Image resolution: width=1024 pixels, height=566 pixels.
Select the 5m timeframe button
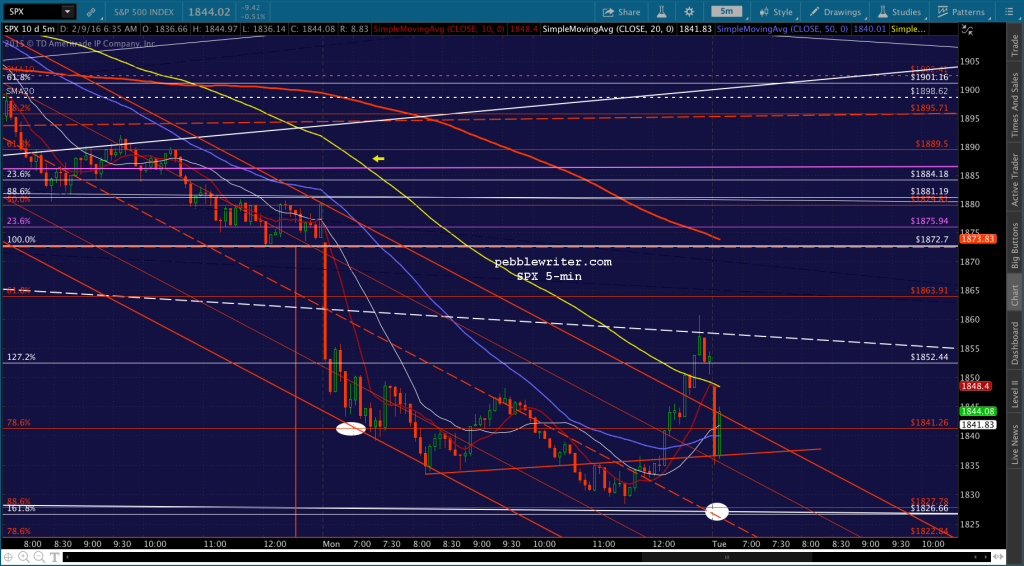726,12
